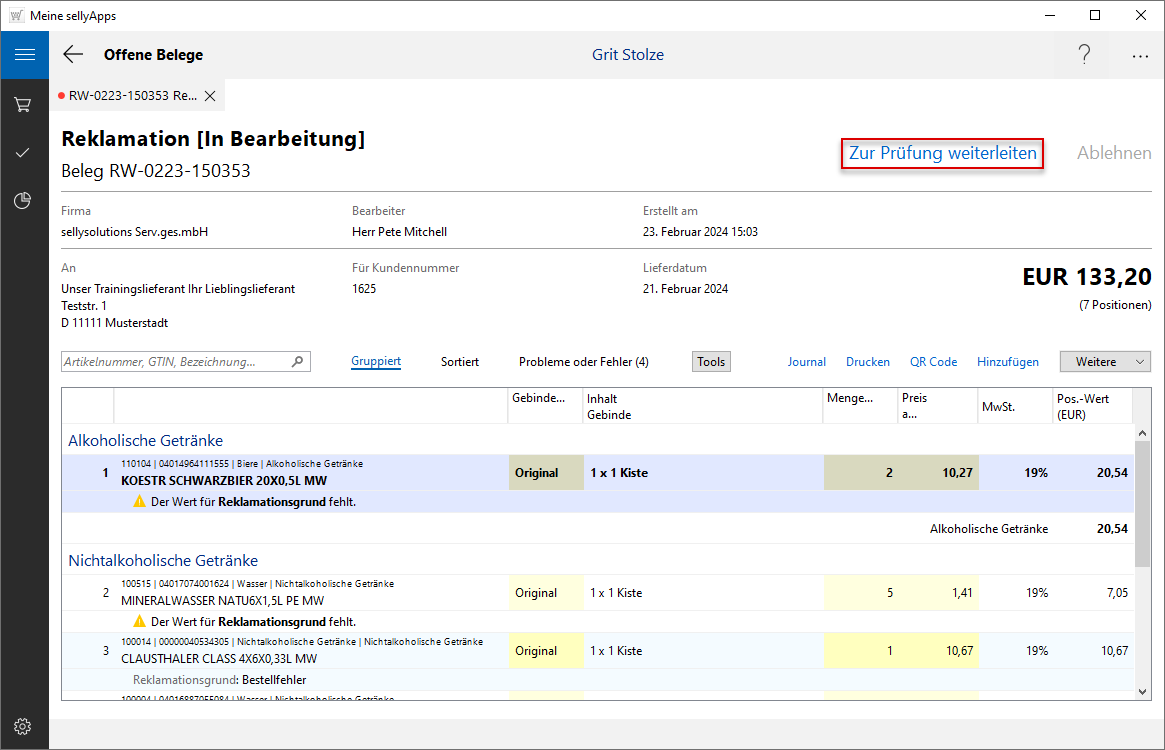Viewport: 1165px width, 750px height.
Task: Open settings gear in sidebar
Action: click(23, 726)
